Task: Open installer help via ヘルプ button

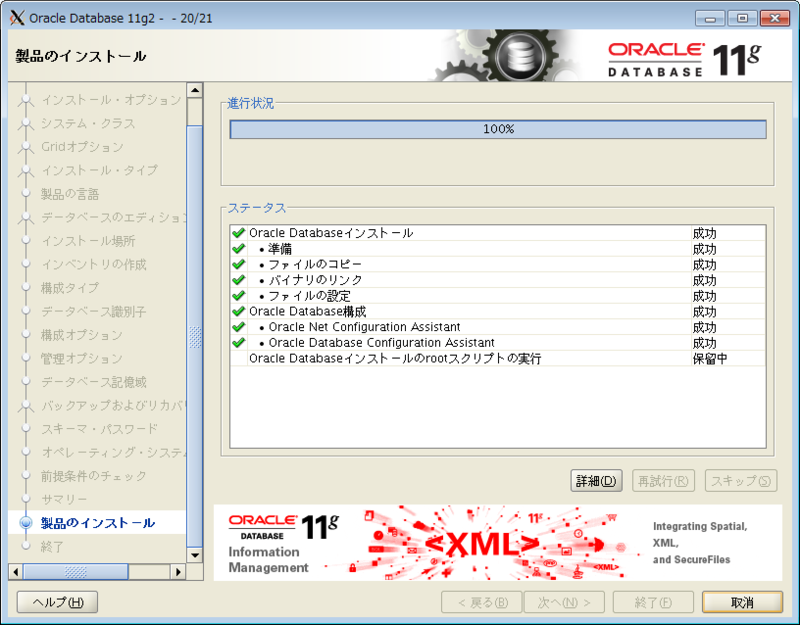Action: (x=56, y=602)
